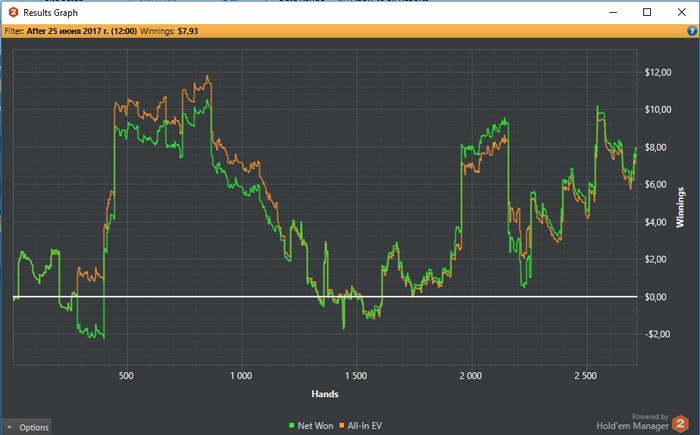Click the Results Graph window title text

(x=50, y=13)
